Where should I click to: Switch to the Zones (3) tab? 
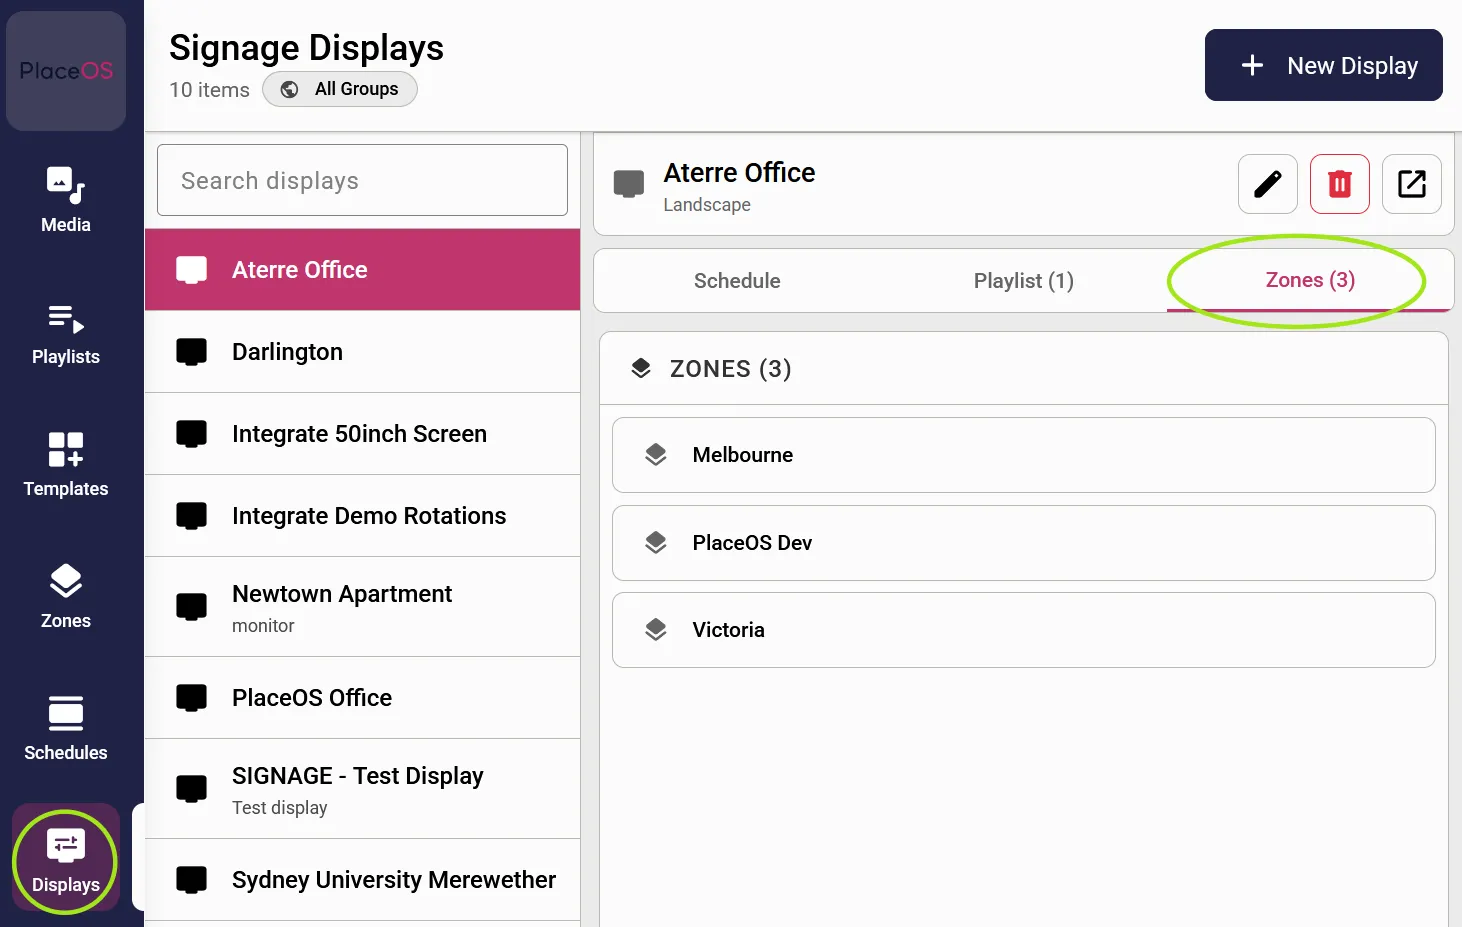point(1310,281)
